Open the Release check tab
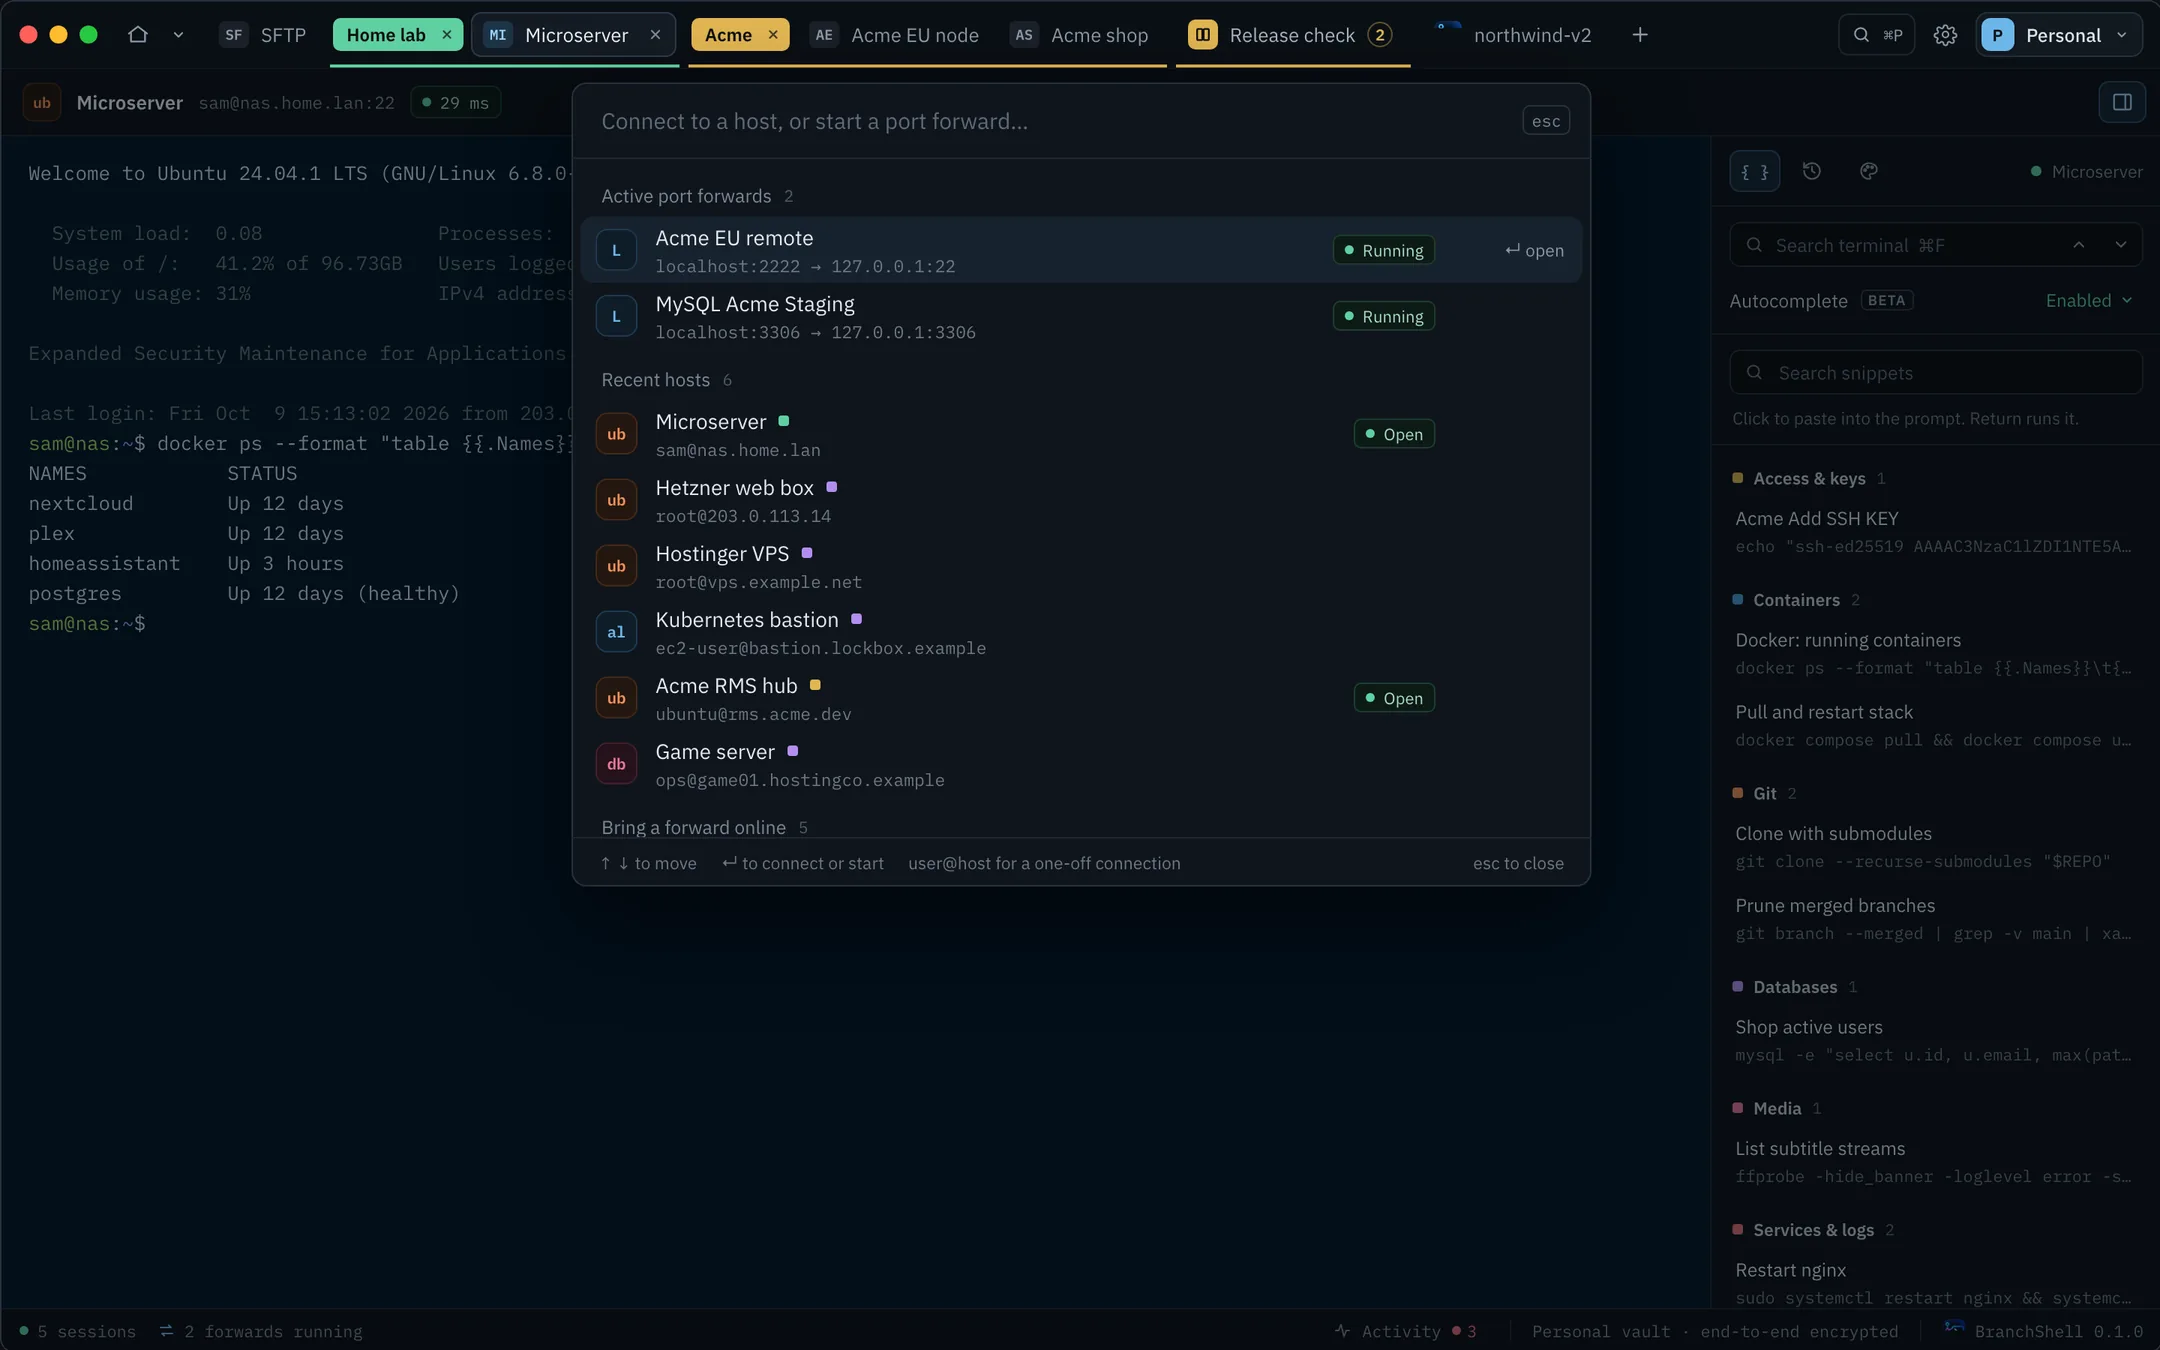 [1290, 35]
